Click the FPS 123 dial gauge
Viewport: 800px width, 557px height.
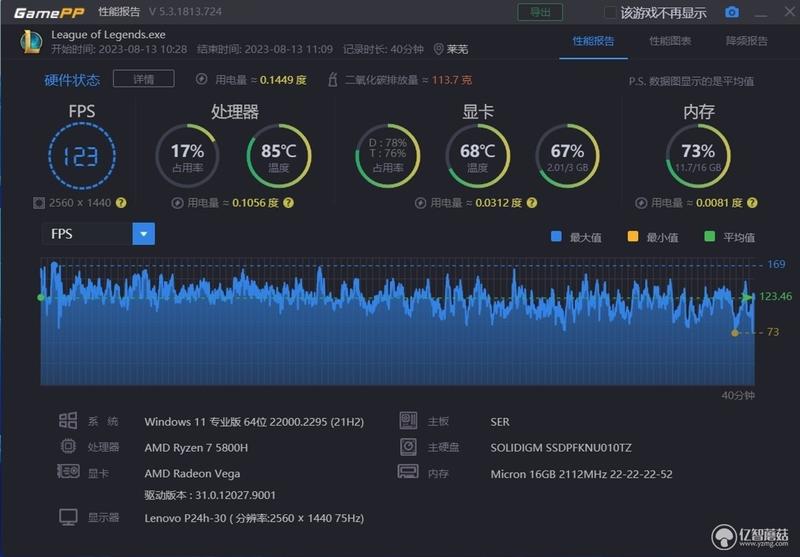(82, 156)
